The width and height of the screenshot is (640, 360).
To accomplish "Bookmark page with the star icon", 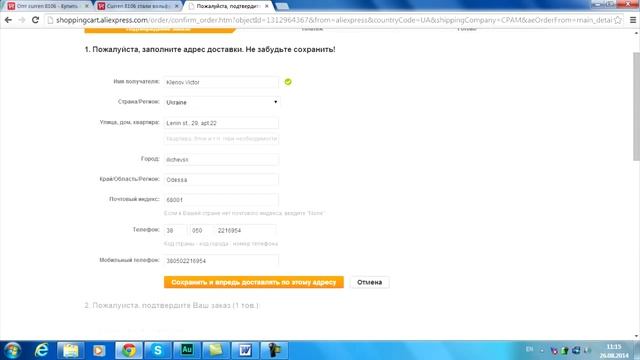I will tap(618, 20).
